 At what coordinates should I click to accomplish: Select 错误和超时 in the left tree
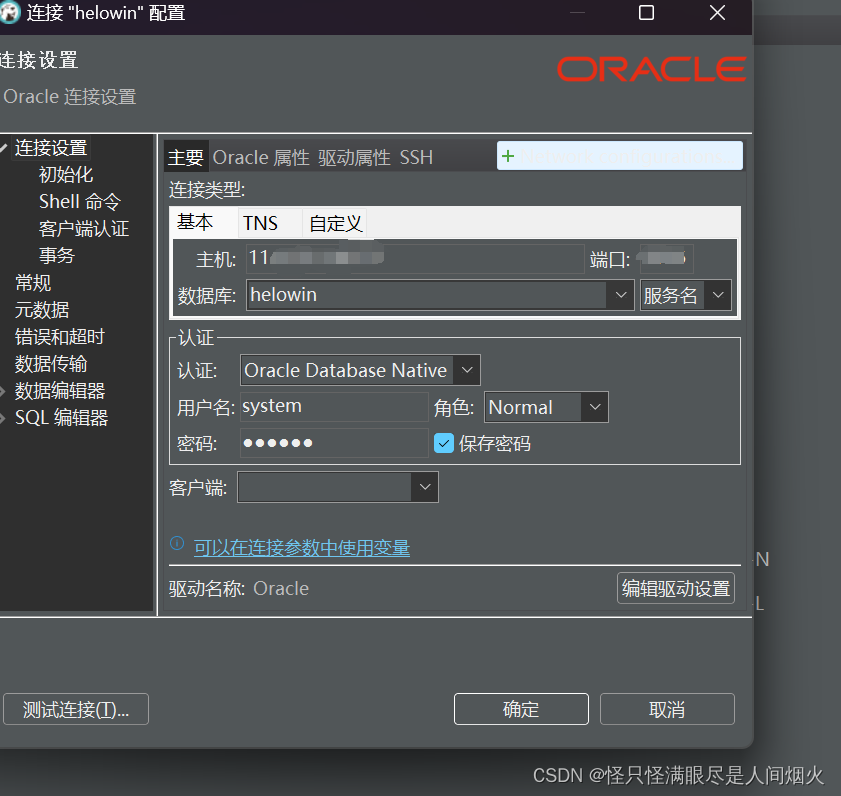pyautogui.click(x=60, y=337)
